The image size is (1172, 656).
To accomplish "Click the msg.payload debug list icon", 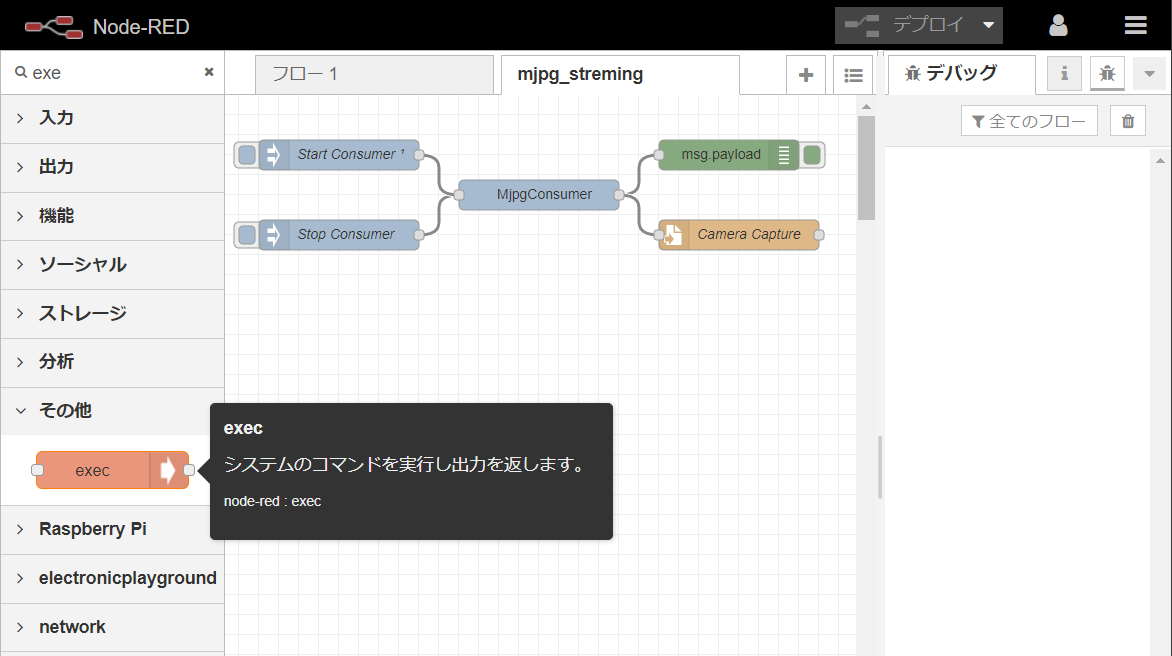I will (x=783, y=155).
